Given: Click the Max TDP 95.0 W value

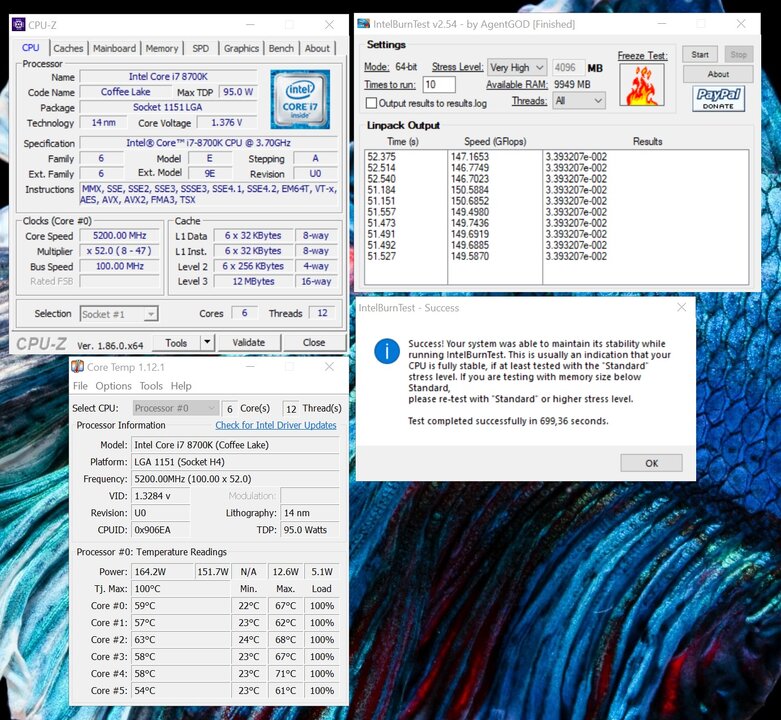Looking at the screenshot, I should click(238, 92).
